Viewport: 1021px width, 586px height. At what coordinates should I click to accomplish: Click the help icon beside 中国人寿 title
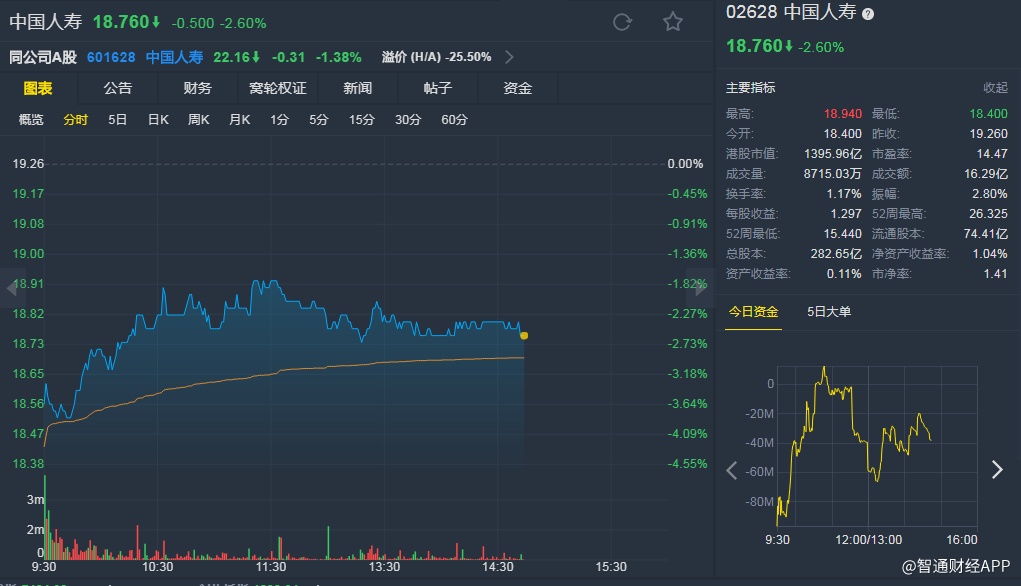pos(867,14)
